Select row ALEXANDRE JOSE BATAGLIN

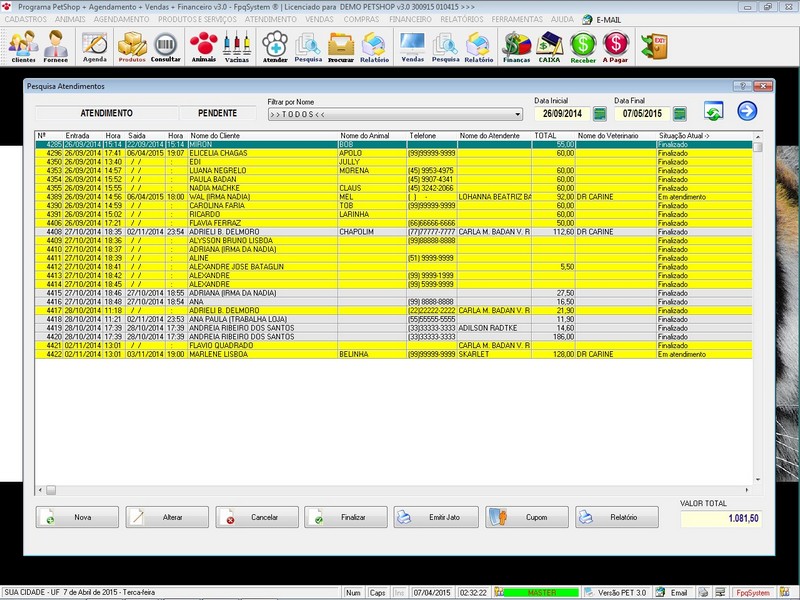pos(393,267)
